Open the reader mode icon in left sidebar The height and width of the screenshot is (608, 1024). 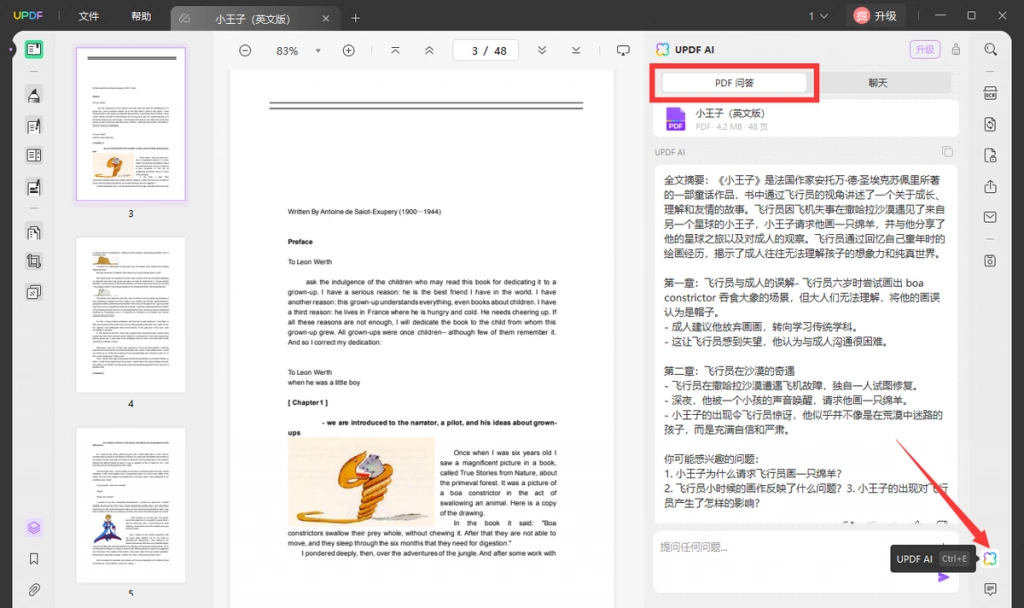(34, 50)
